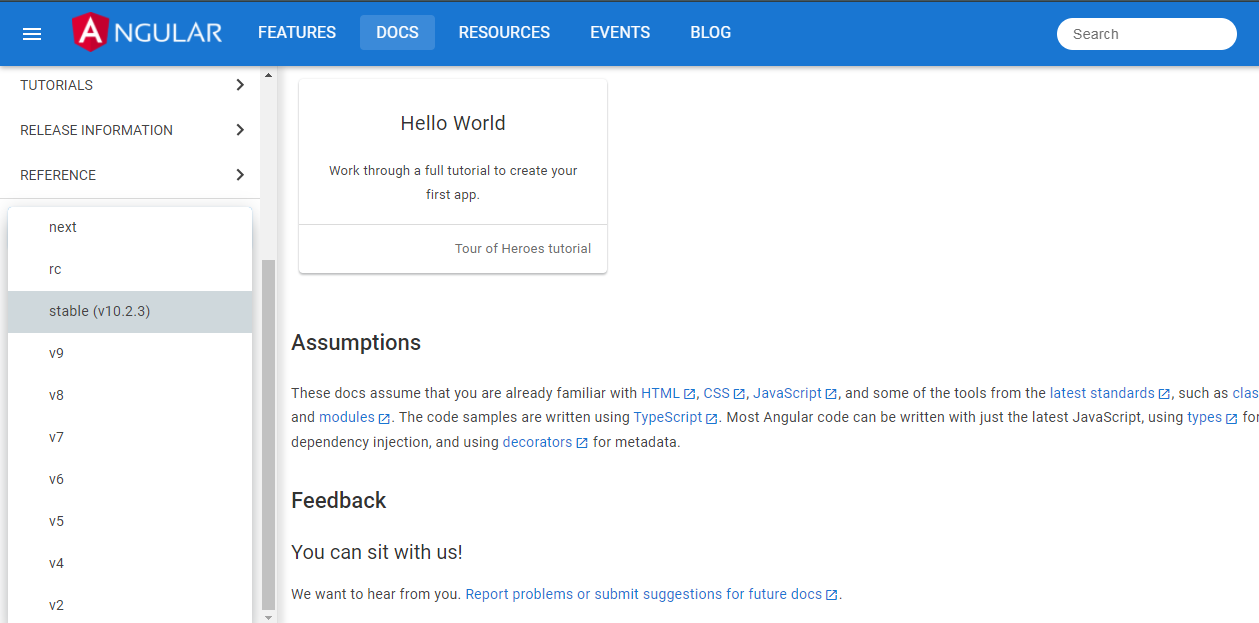Select the TUTORIALS sidebar section

click(130, 85)
